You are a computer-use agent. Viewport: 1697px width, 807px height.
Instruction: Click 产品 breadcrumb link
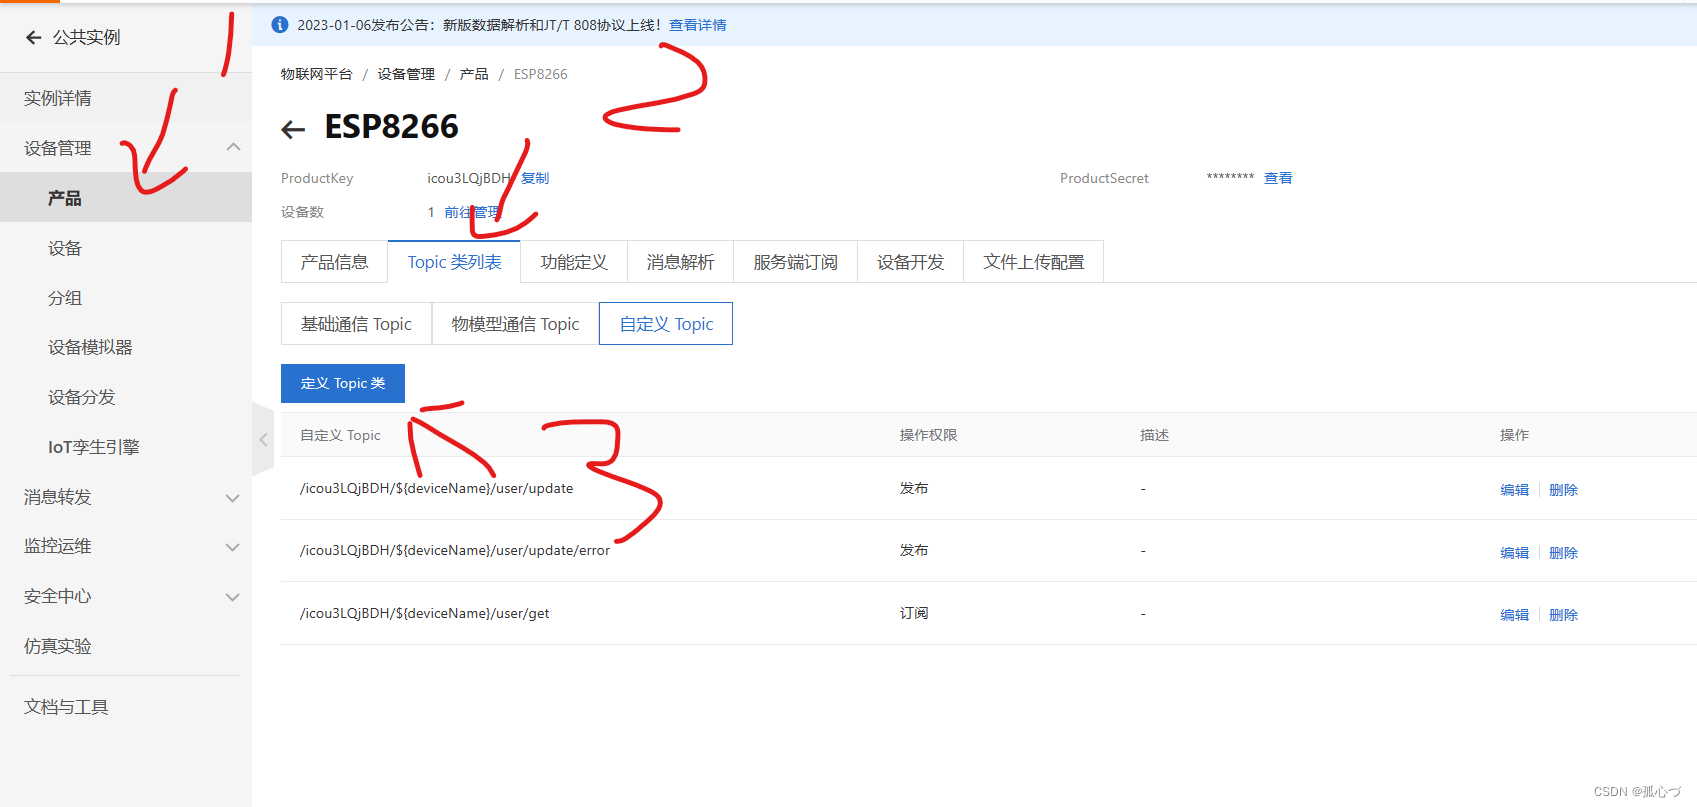[474, 74]
